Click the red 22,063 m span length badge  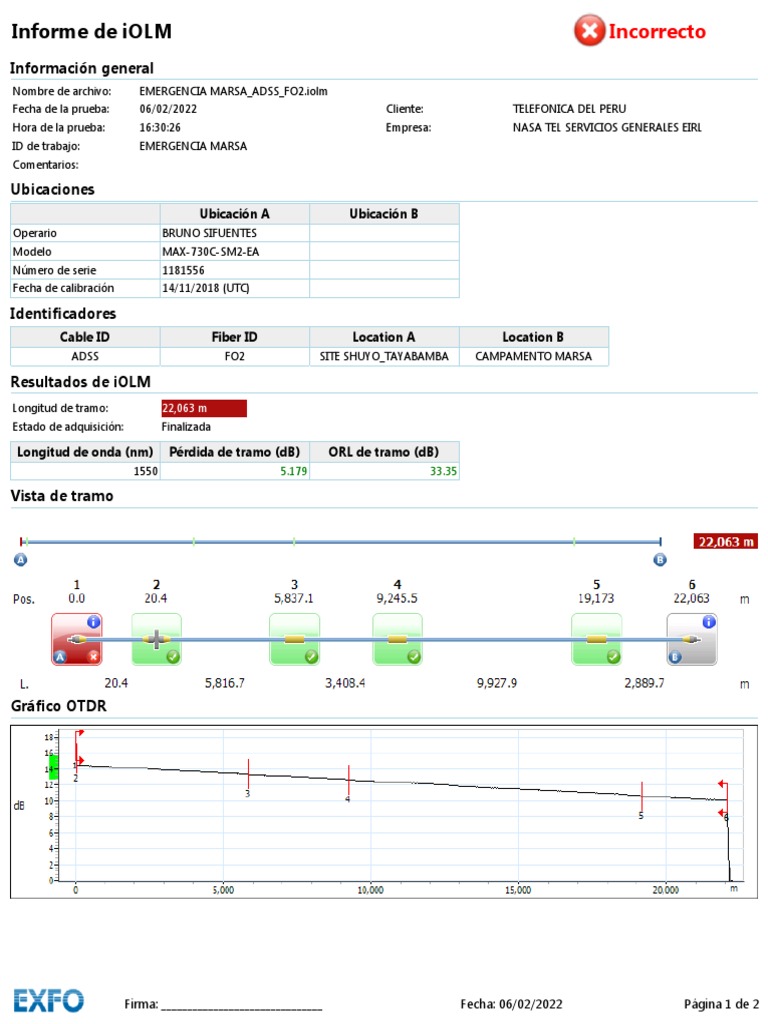(x=726, y=541)
